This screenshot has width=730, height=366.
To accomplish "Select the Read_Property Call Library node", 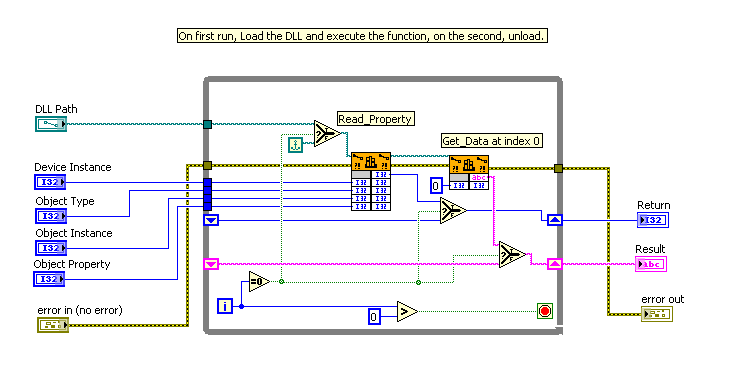I will (x=371, y=181).
